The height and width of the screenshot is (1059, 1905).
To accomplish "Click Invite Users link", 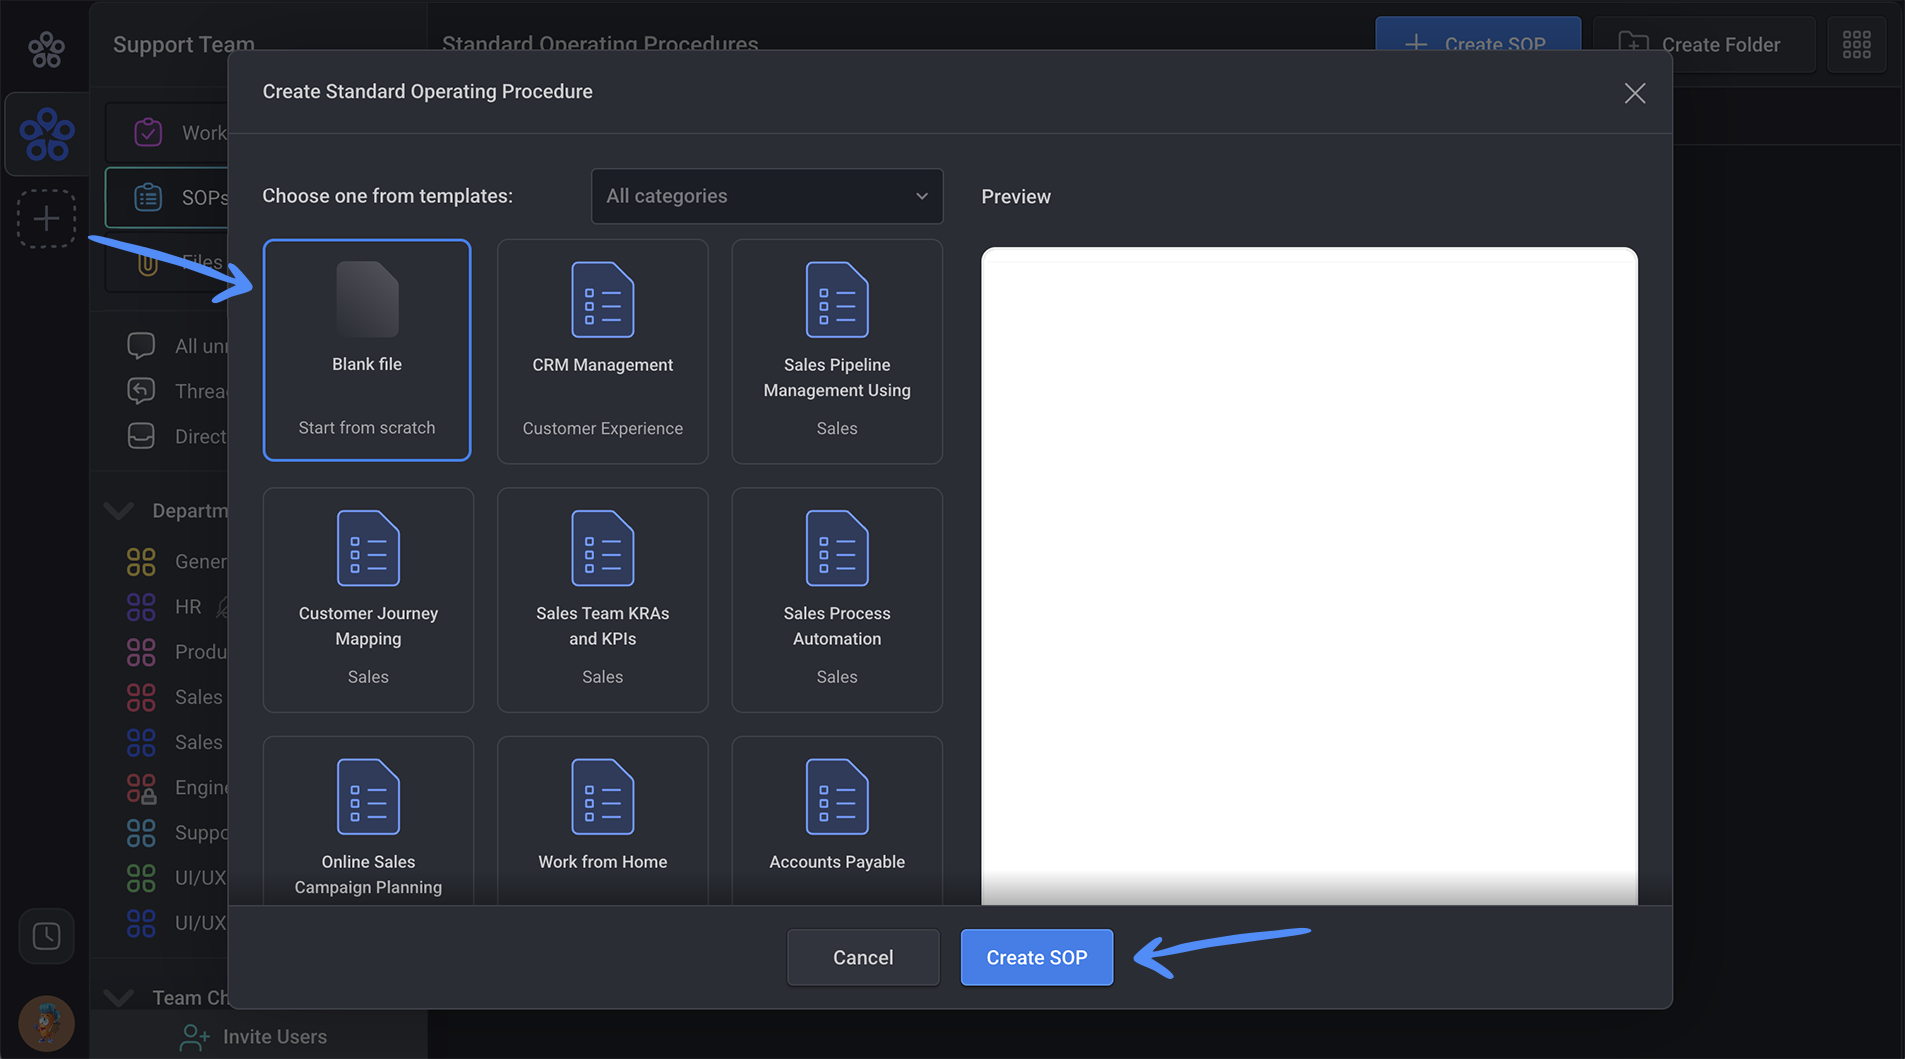I will (254, 1037).
